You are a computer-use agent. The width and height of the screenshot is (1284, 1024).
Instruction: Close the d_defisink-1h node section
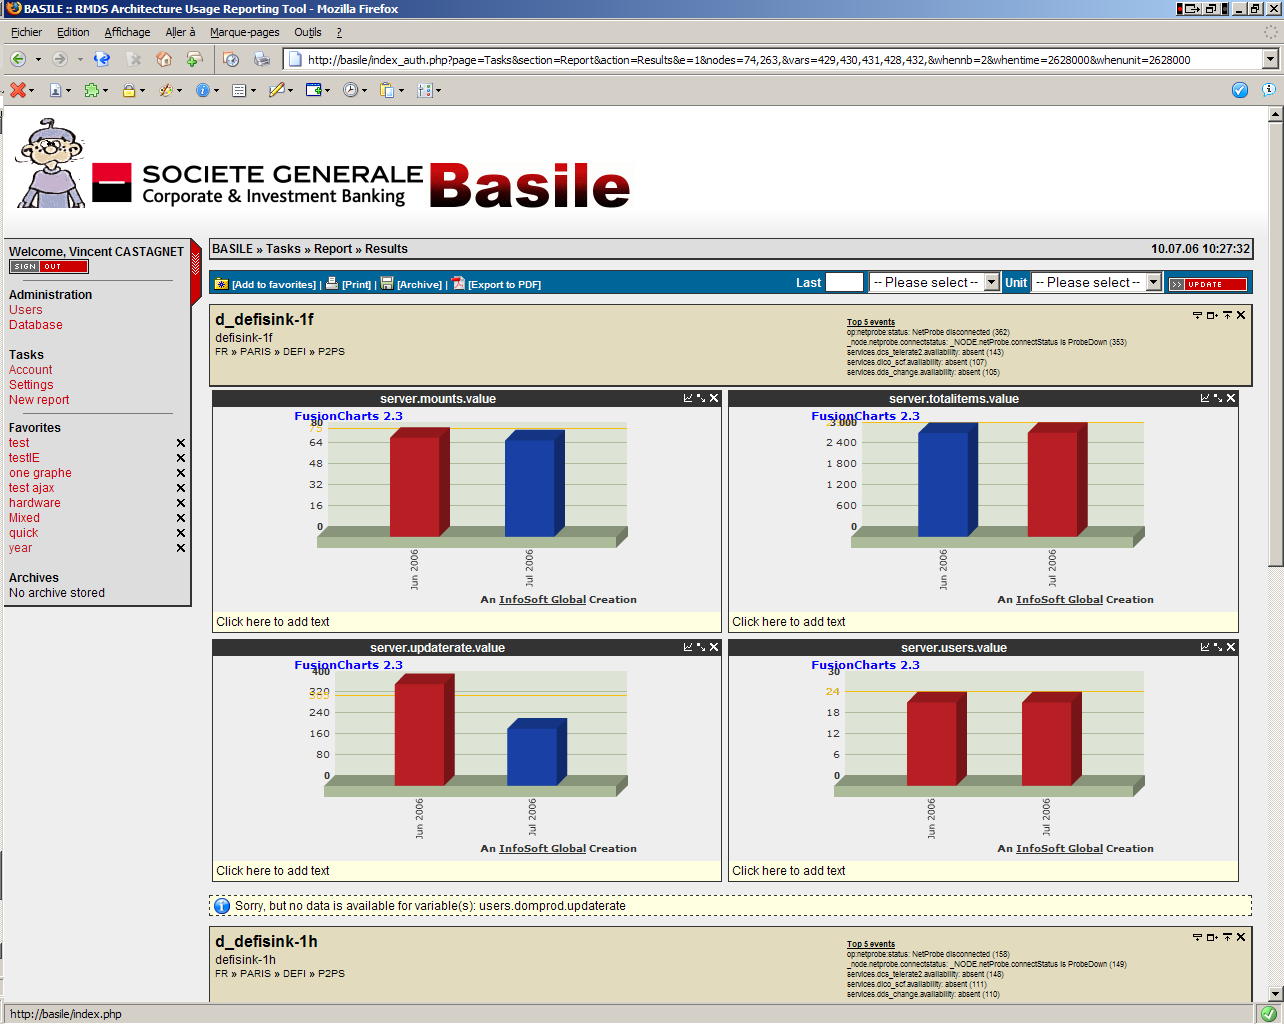(1241, 937)
